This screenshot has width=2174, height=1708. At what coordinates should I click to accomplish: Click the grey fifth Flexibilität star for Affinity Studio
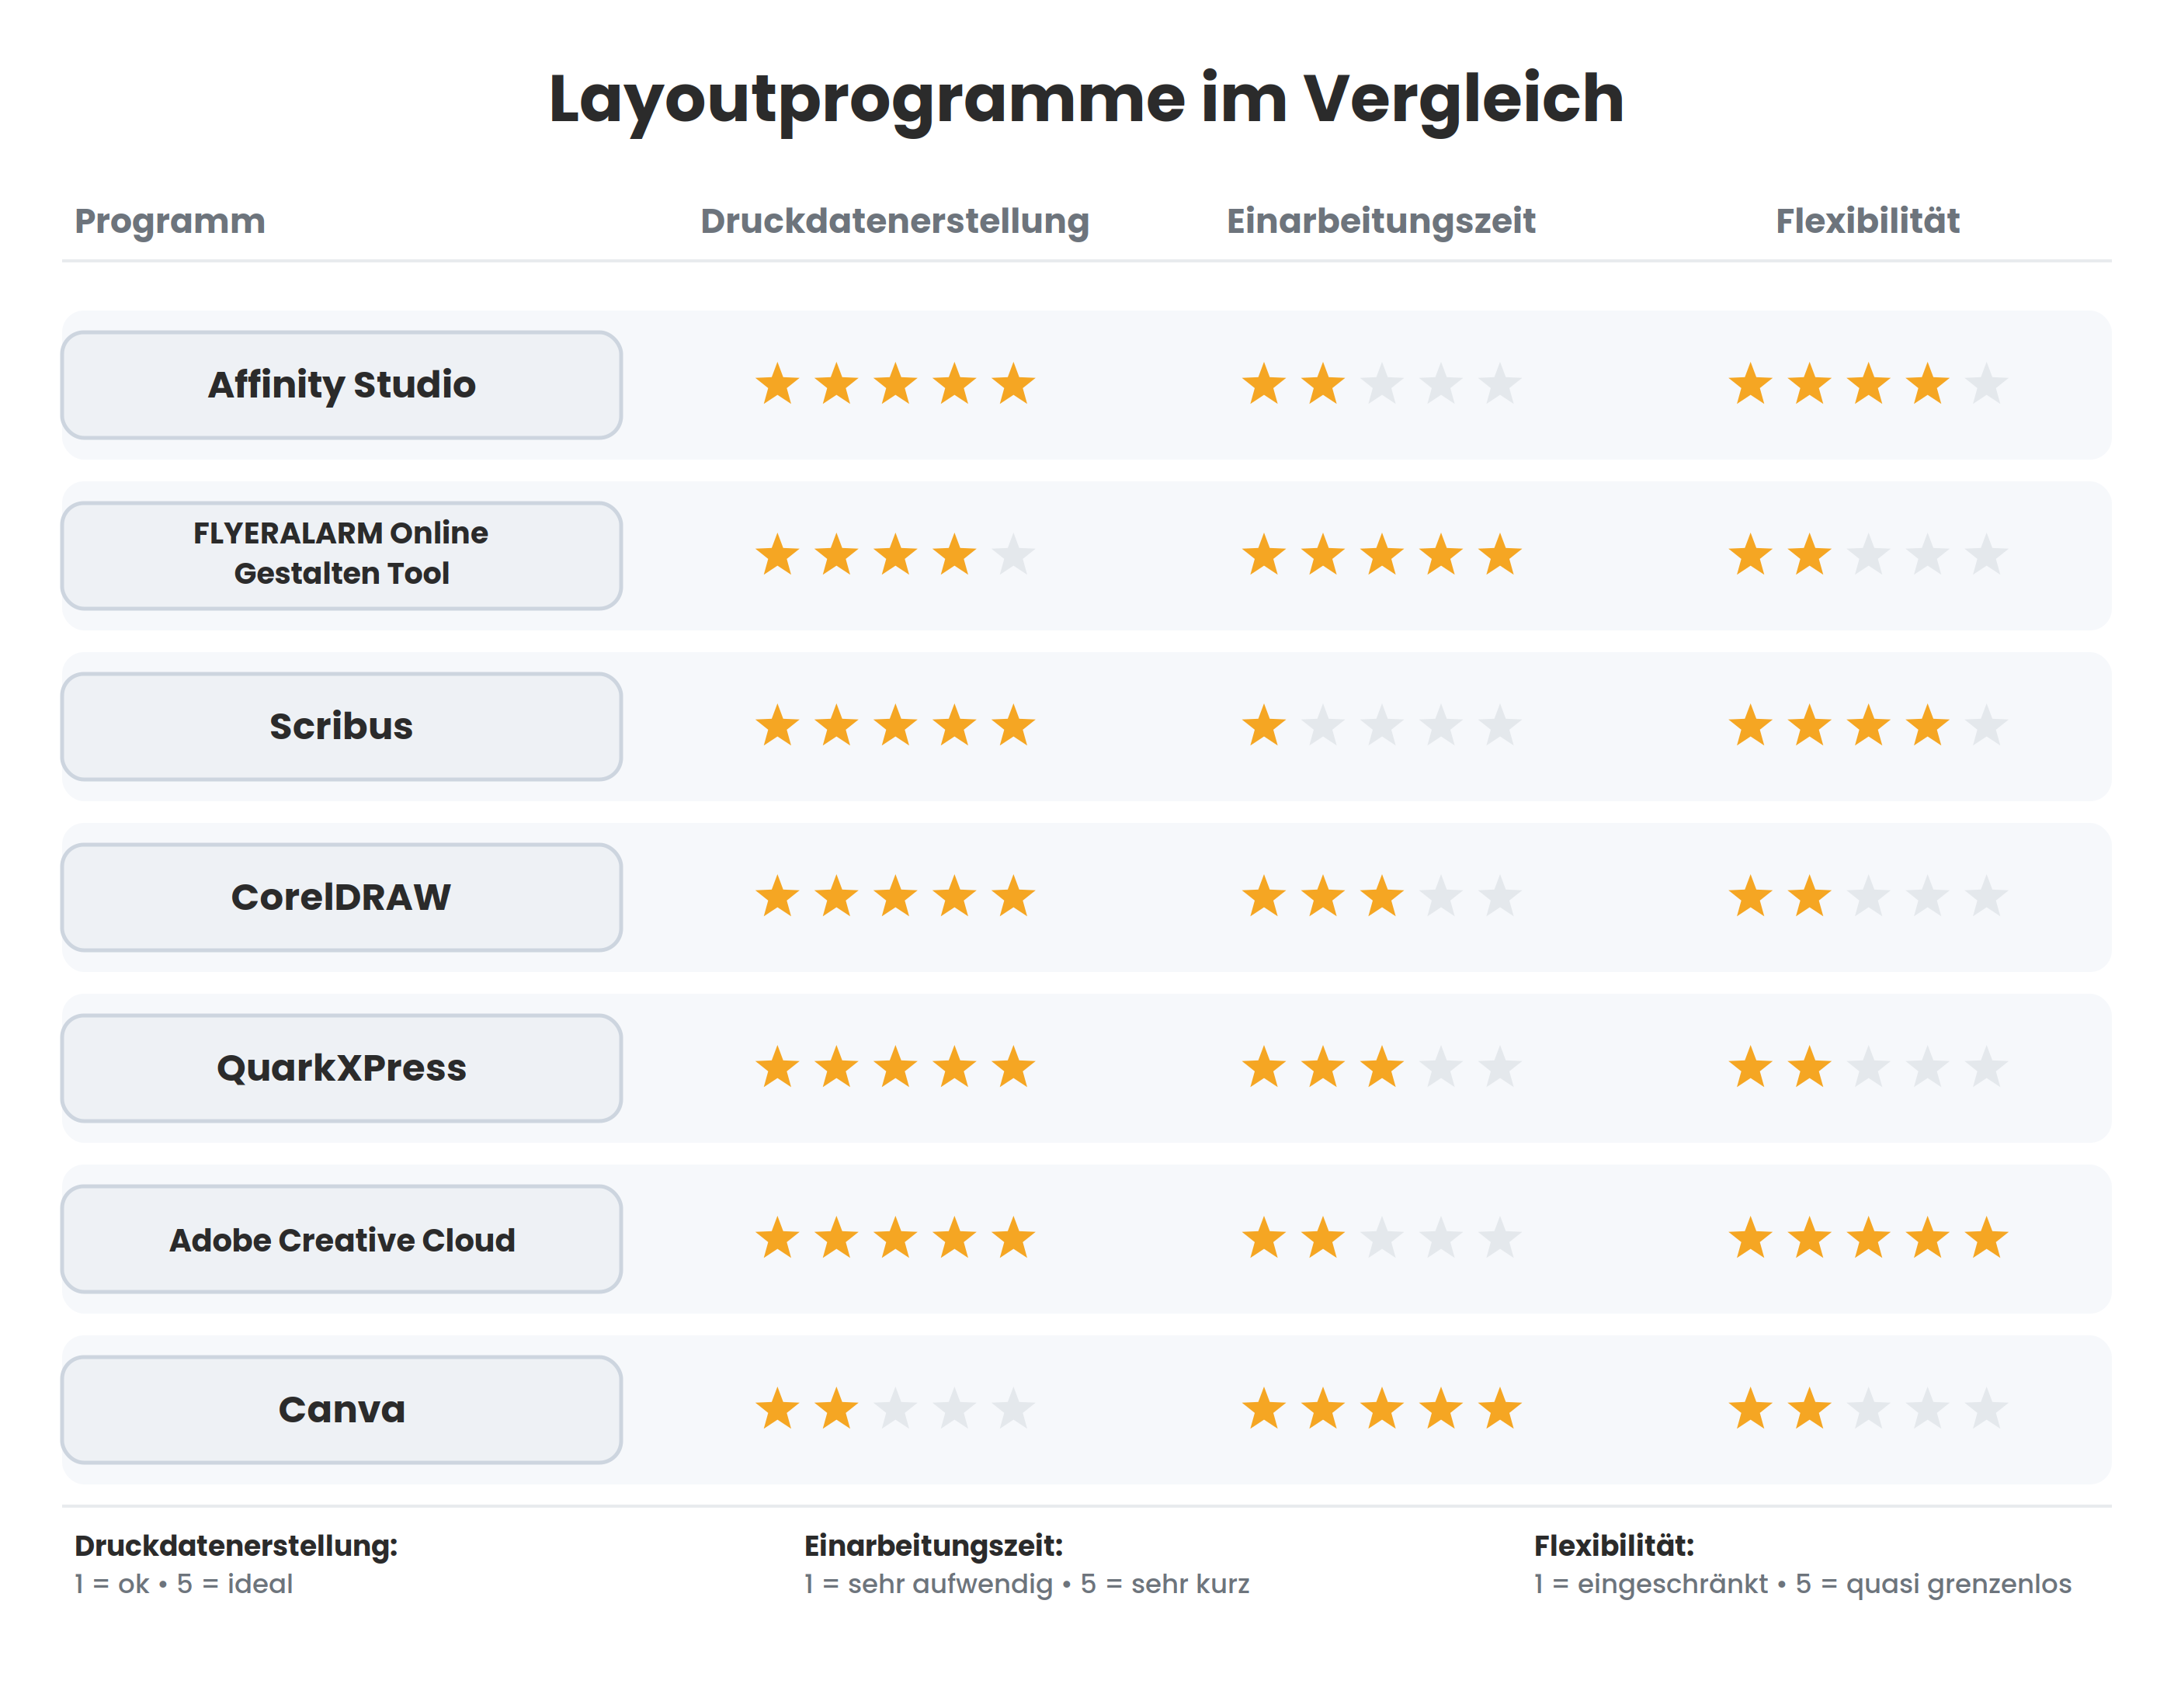(1986, 384)
